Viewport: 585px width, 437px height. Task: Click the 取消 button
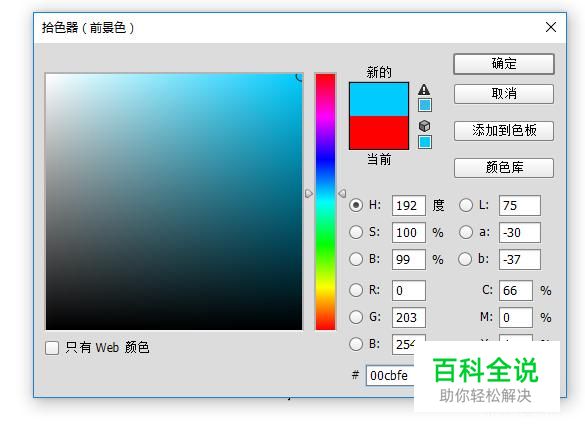coord(504,94)
